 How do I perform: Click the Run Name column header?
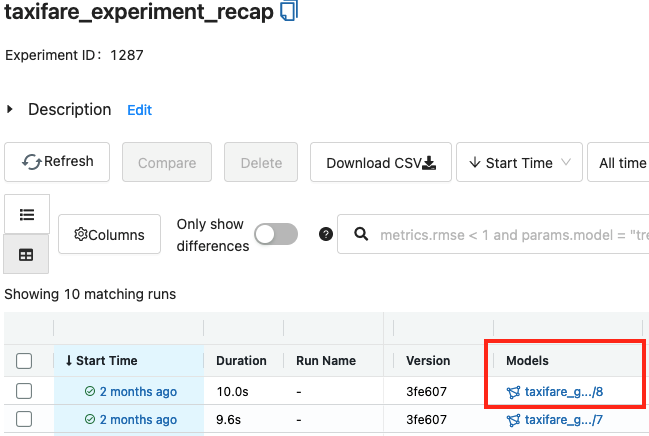[326, 361]
